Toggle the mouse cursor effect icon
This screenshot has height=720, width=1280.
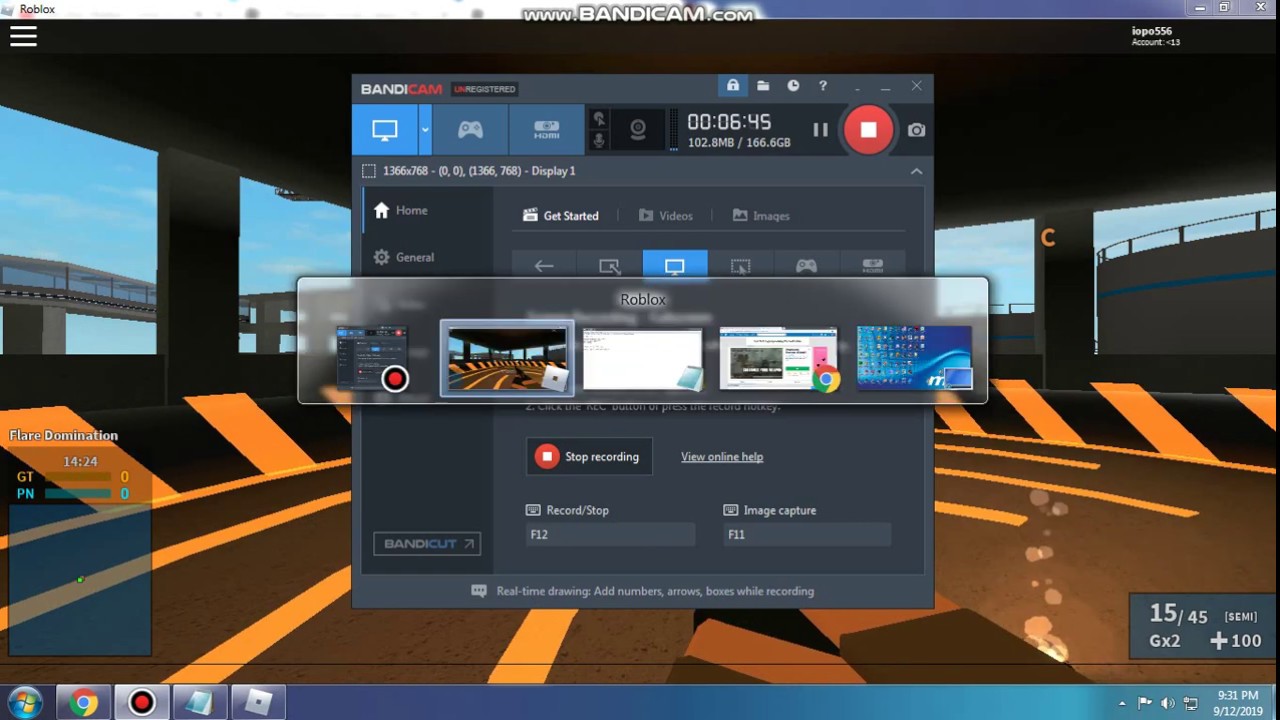pos(599,118)
